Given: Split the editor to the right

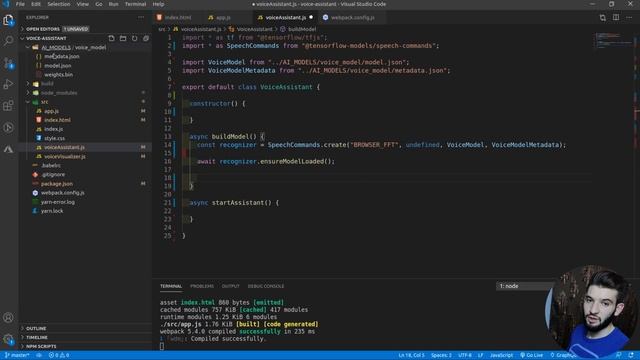Looking at the screenshot, I should tap(616, 18).
